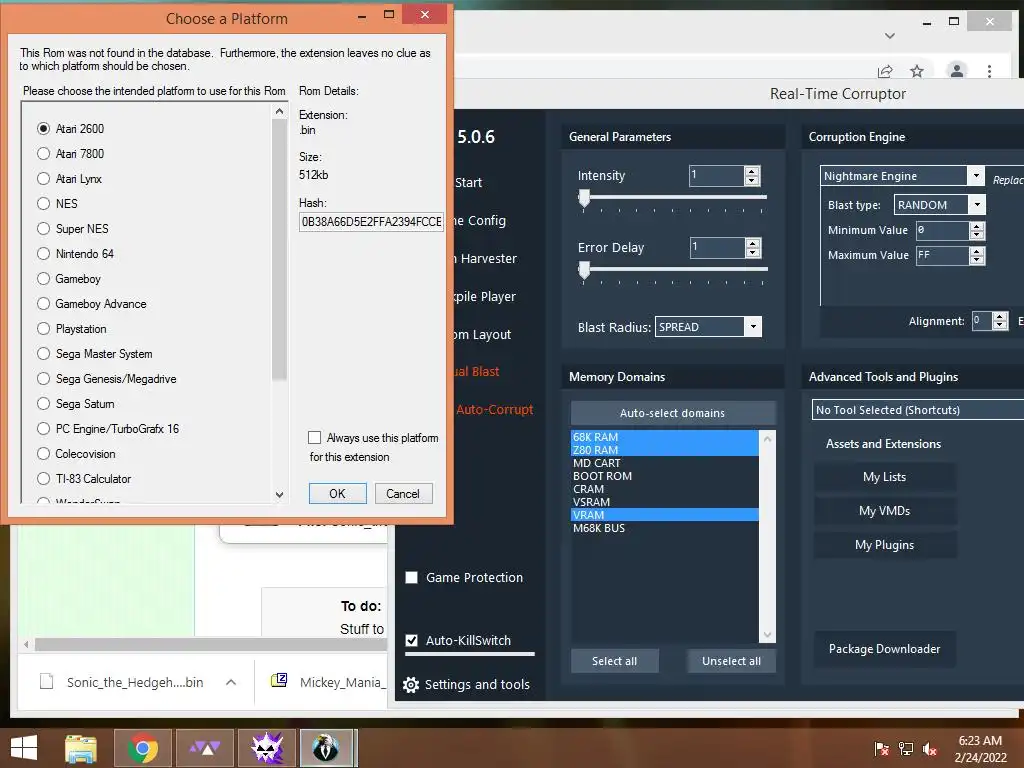
Task: Enable Always use this platform checkbox
Action: (x=315, y=438)
